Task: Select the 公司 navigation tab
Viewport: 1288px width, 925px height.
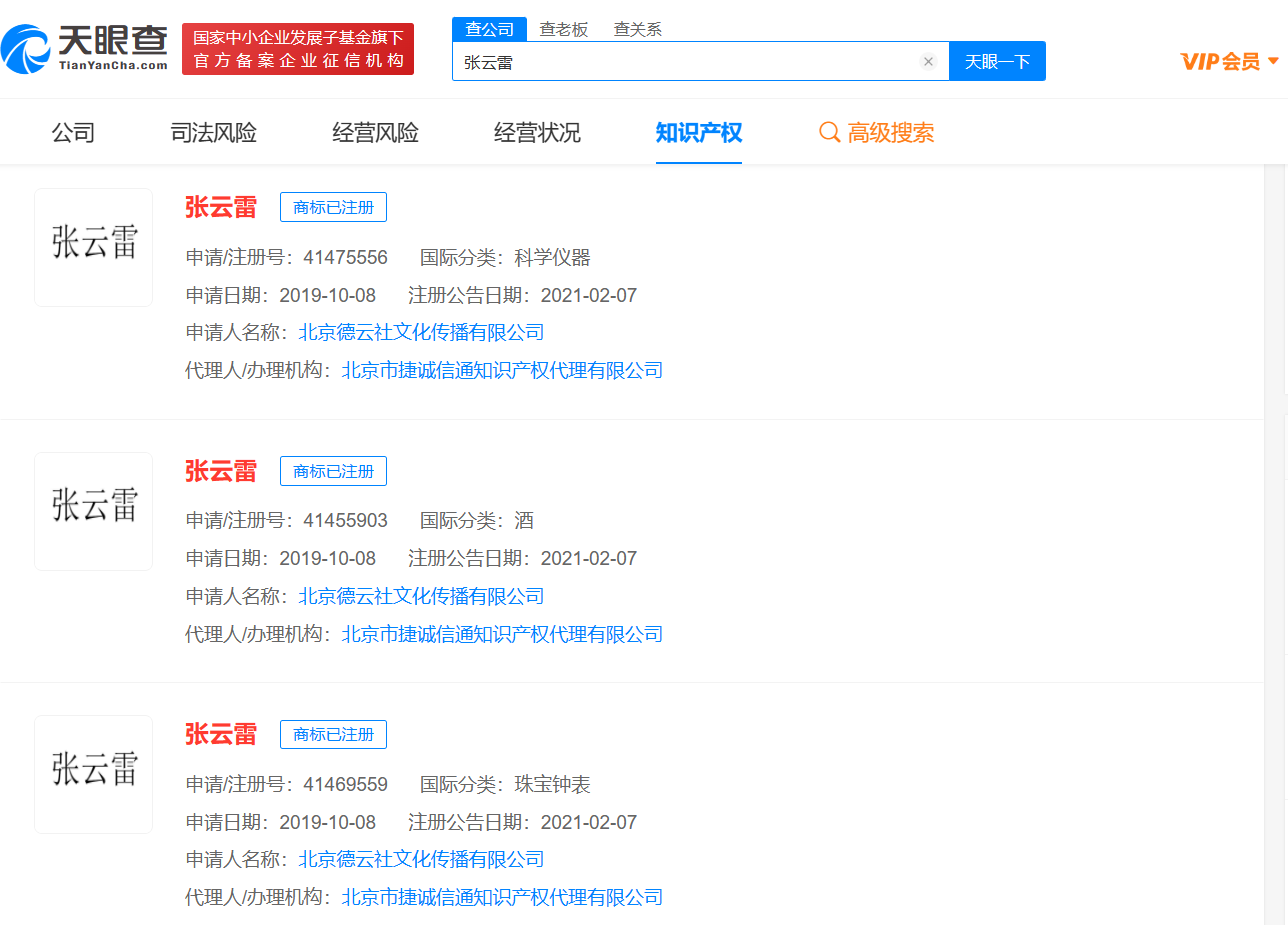Action: click(73, 132)
